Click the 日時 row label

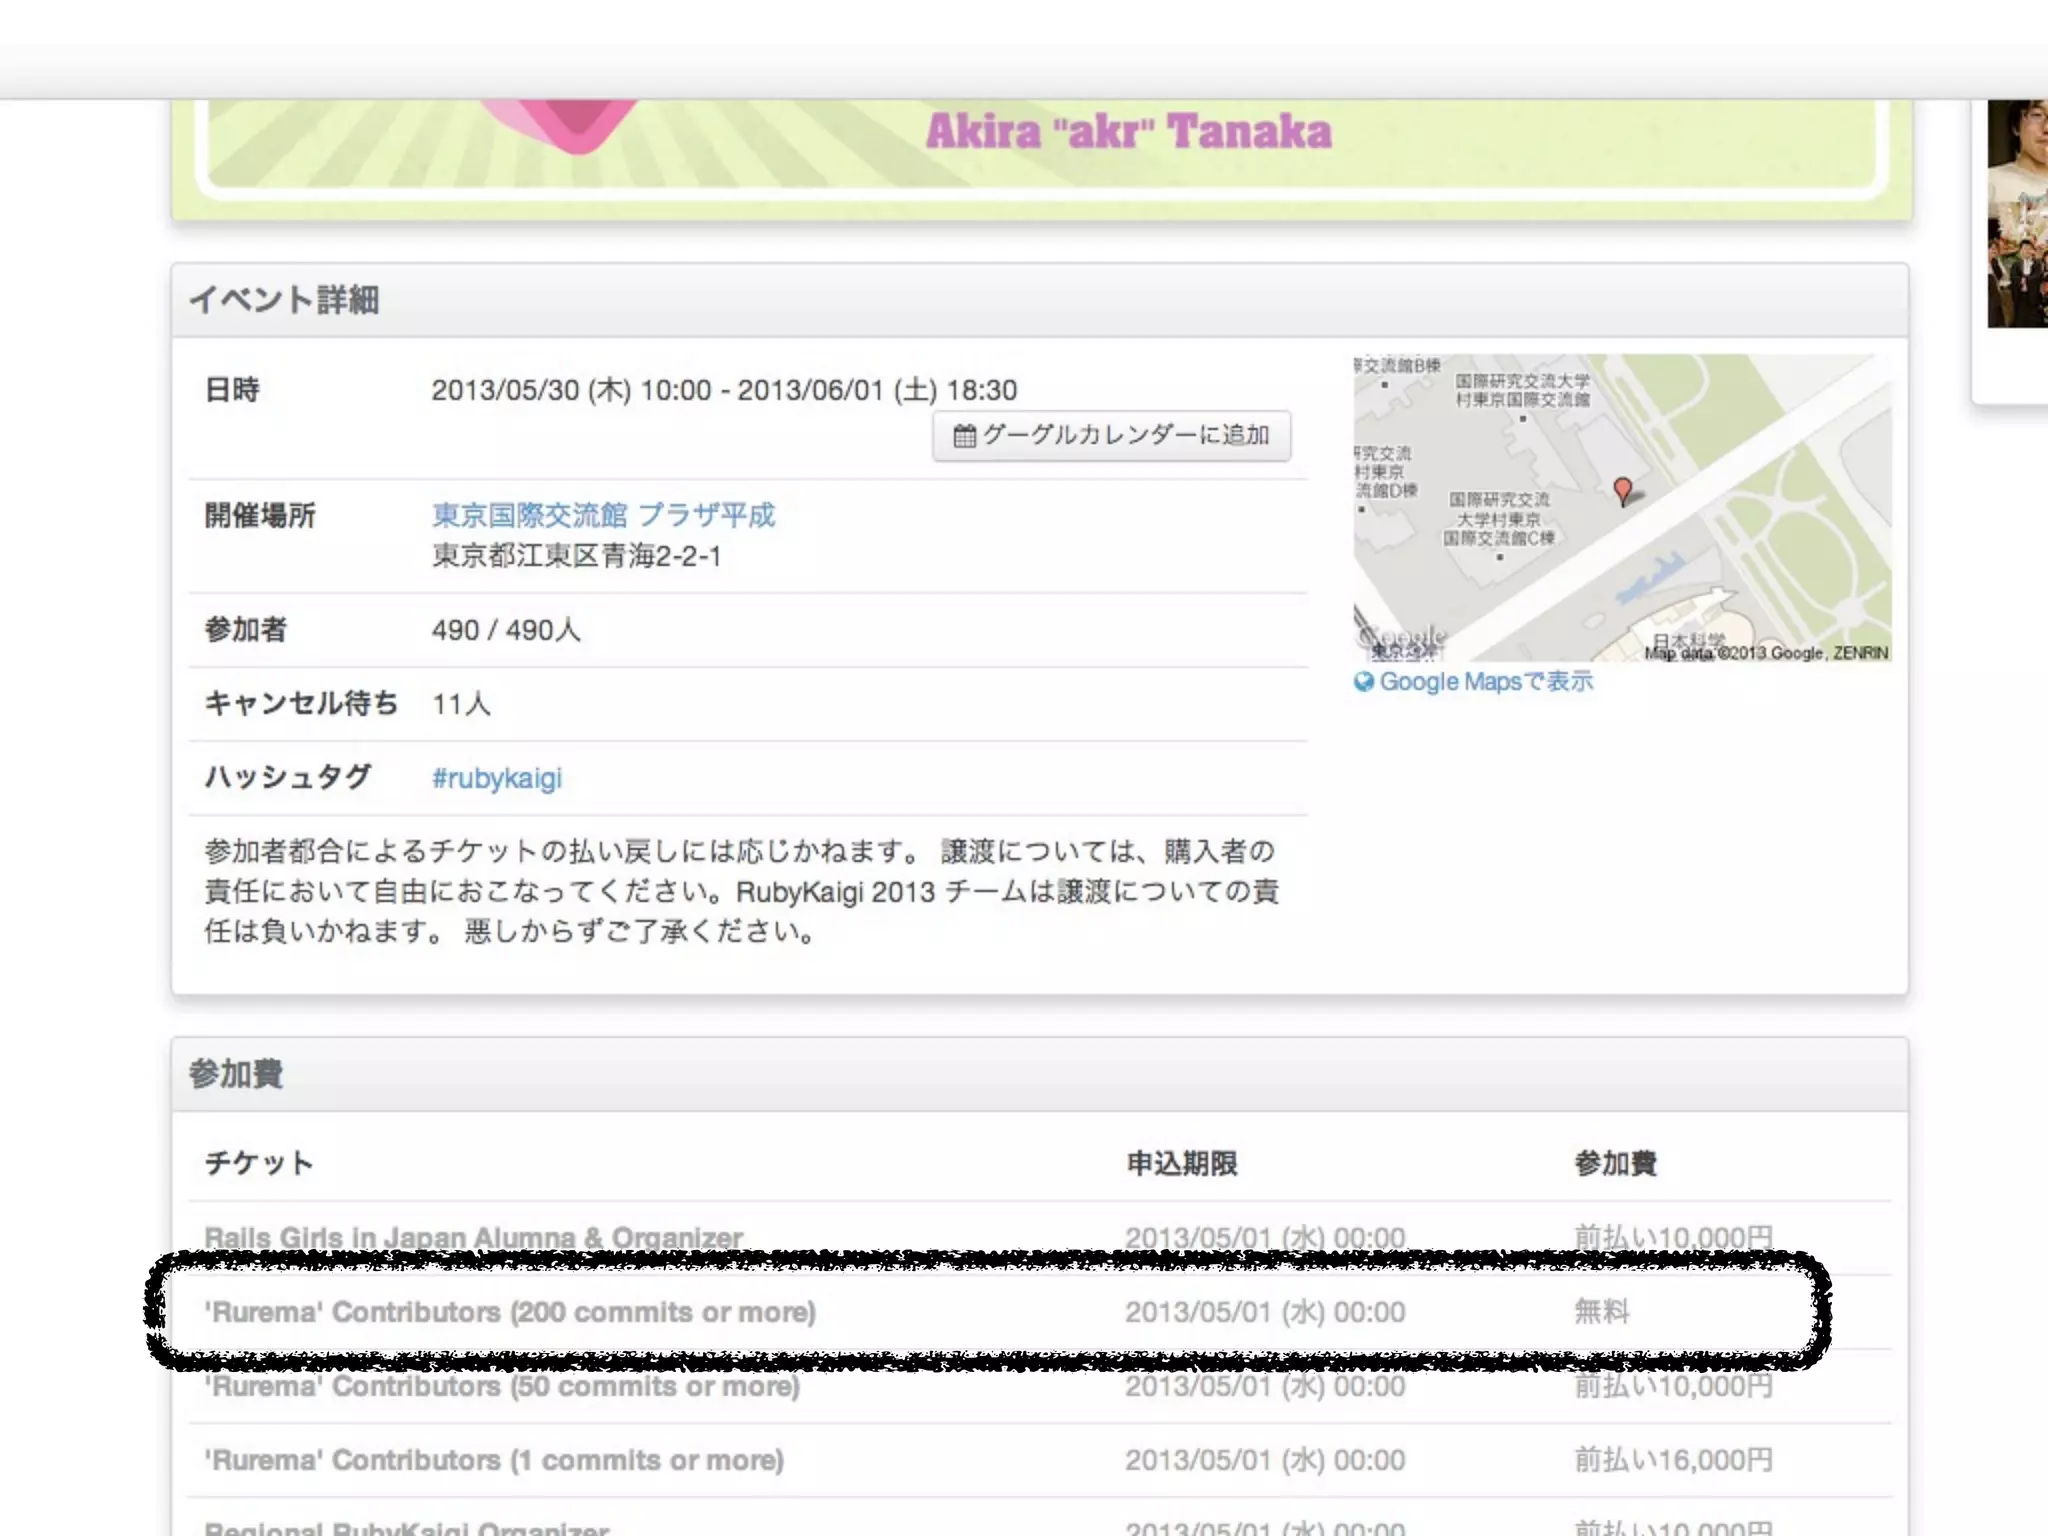tap(232, 389)
